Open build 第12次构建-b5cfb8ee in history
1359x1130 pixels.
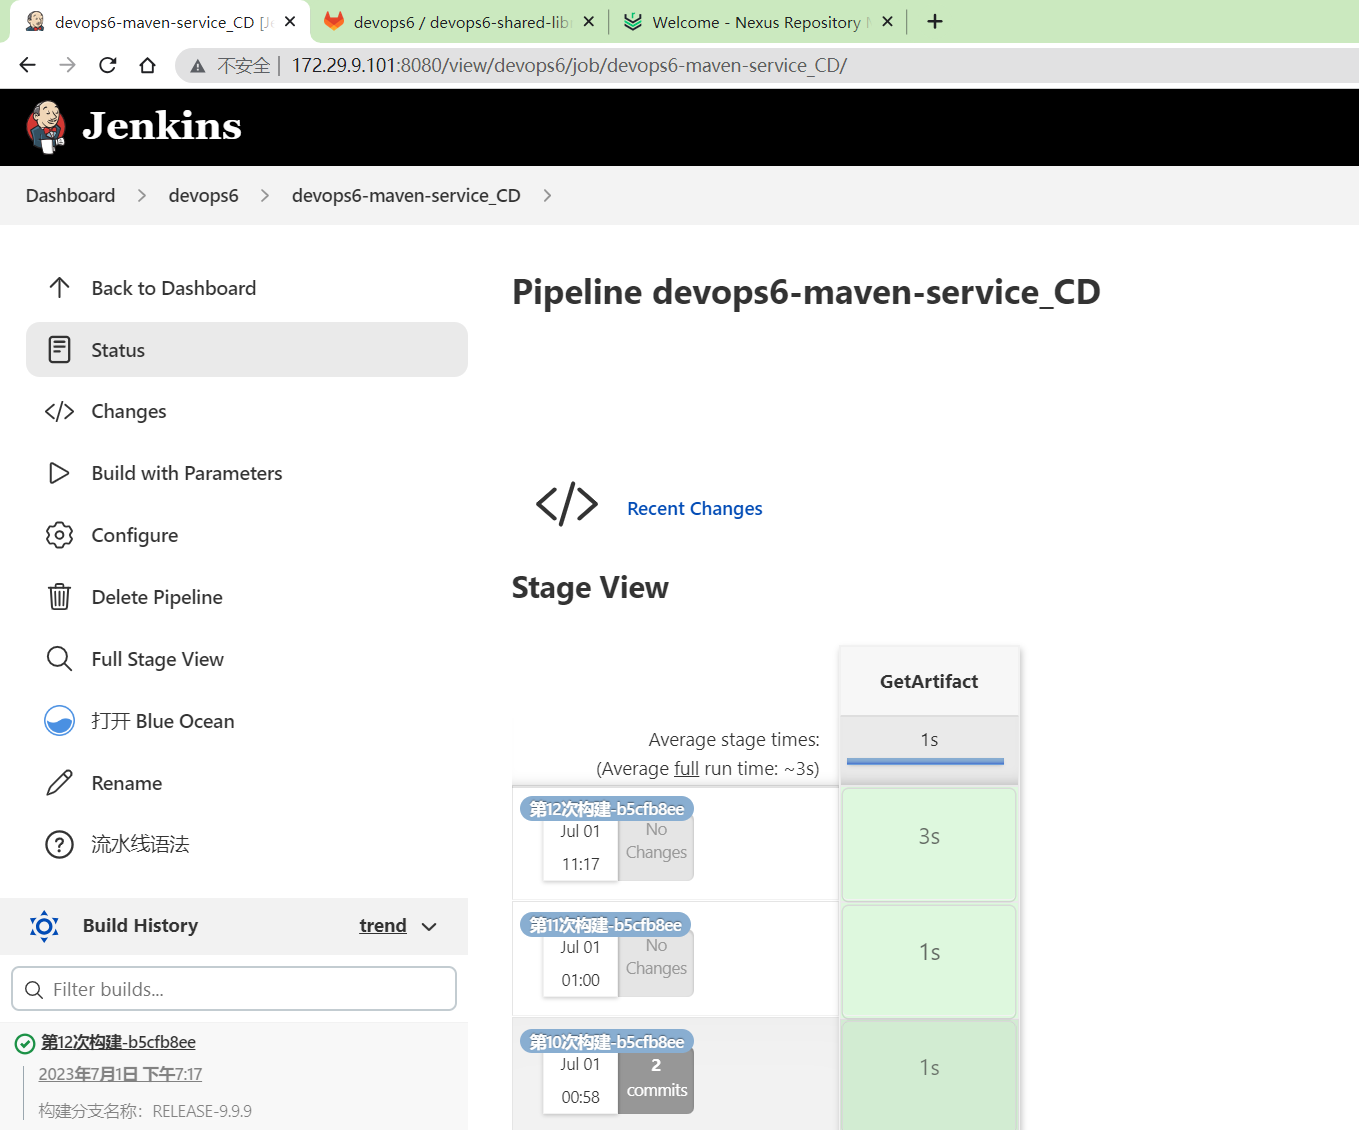coord(118,1042)
